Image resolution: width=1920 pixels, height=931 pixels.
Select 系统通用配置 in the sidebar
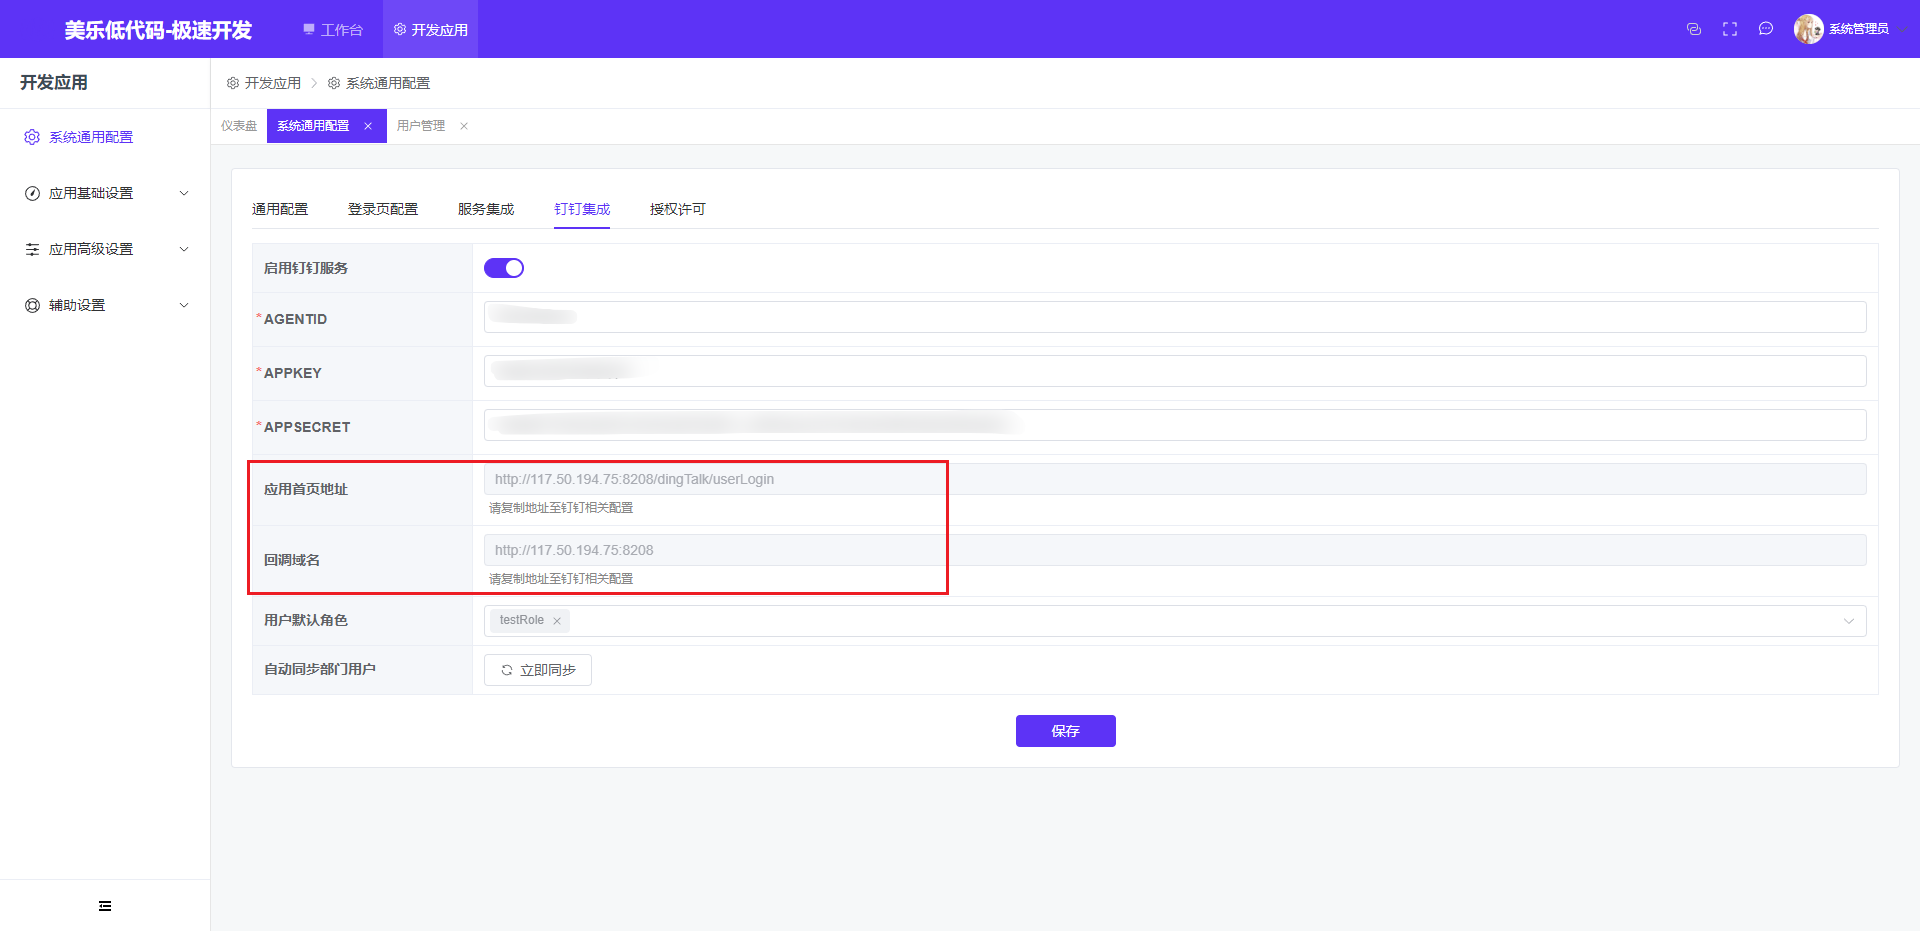coord(91,137)
